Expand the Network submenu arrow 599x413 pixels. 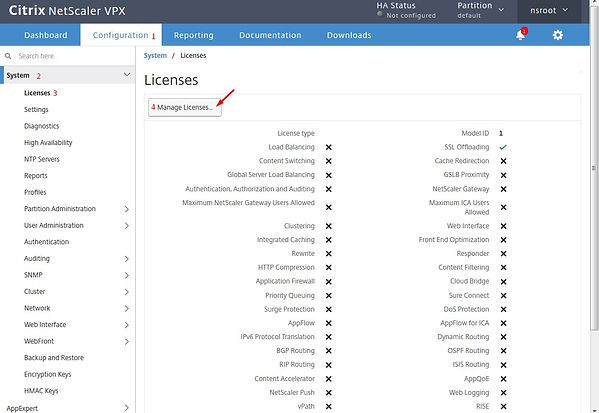(x=127, y=308)
